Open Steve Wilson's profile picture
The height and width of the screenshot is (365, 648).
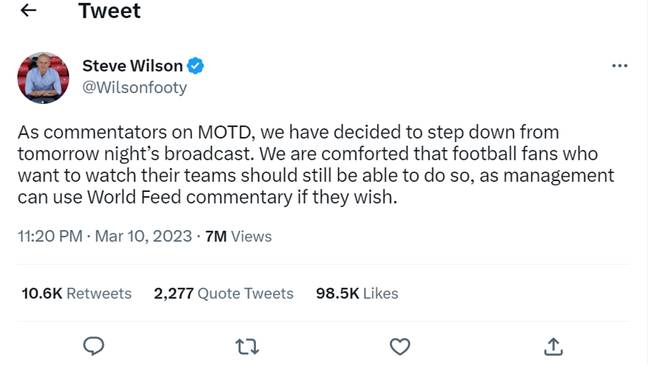[x=43, y=78]
